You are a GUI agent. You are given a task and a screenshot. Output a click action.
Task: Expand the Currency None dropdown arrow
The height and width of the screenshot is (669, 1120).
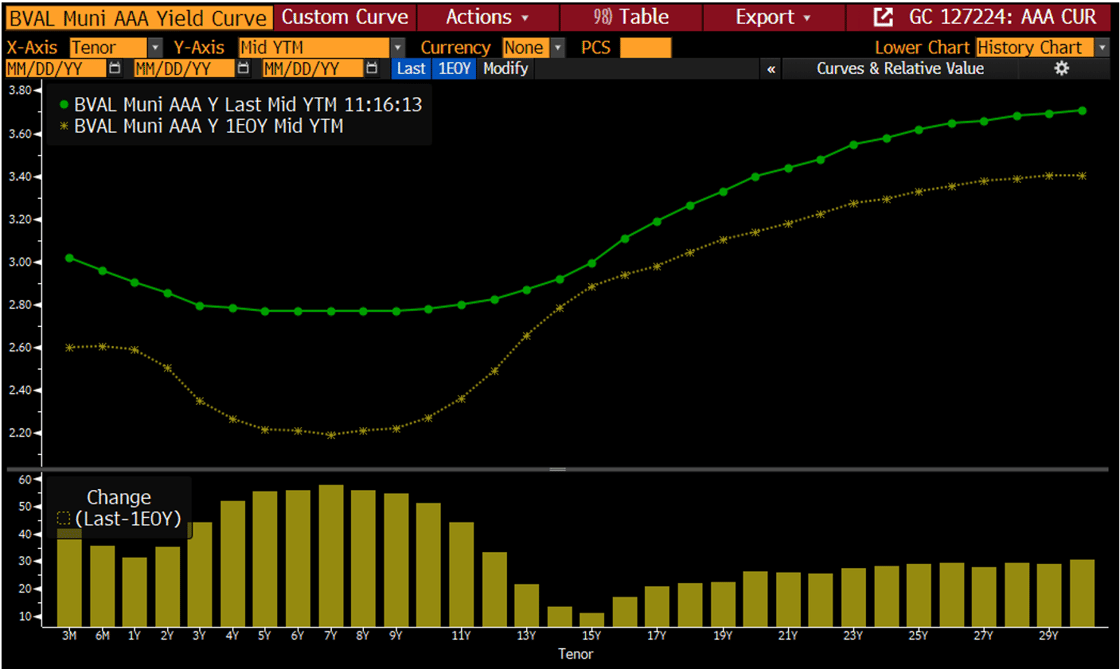[558, 48]
